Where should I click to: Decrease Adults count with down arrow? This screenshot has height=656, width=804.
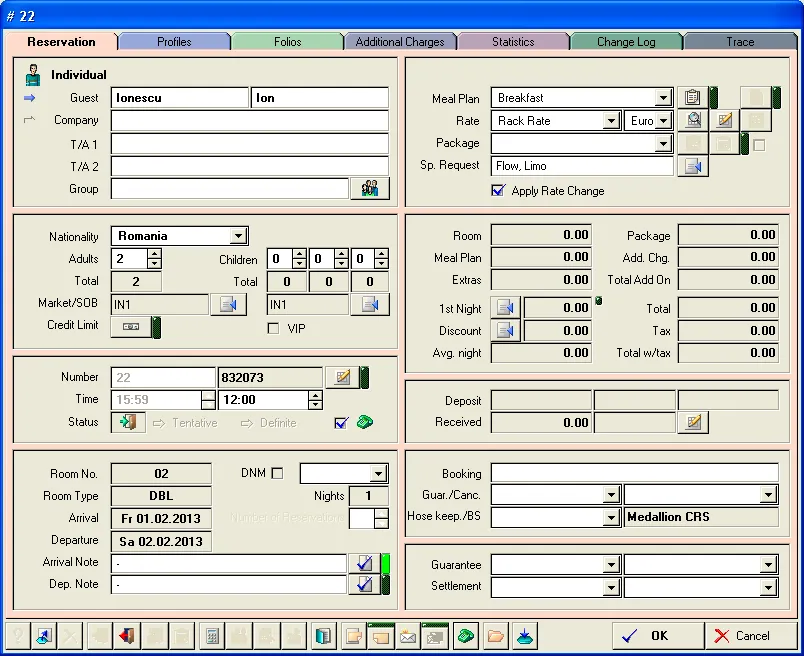pyautogui.click(x=154, y=264)
